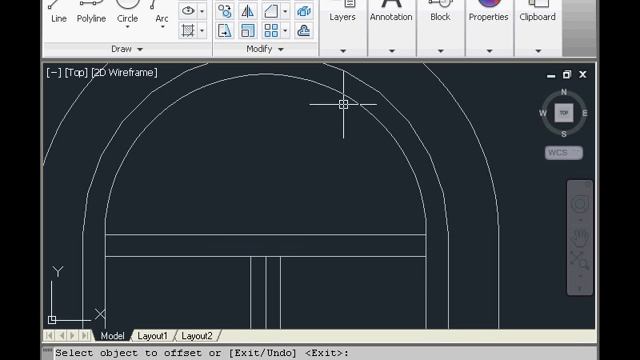Image resolution: width=640 pixels, height=360 pixels.
Task: Click the UCS icon origin square
Action: (52, 320)
